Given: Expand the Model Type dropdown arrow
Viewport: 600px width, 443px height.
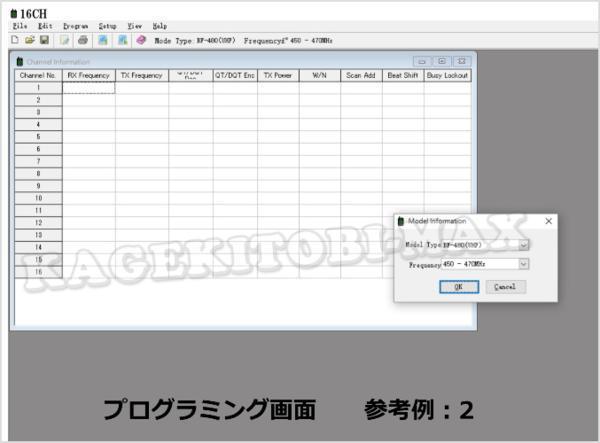Looking at the screenshot, I should [524, 245].
